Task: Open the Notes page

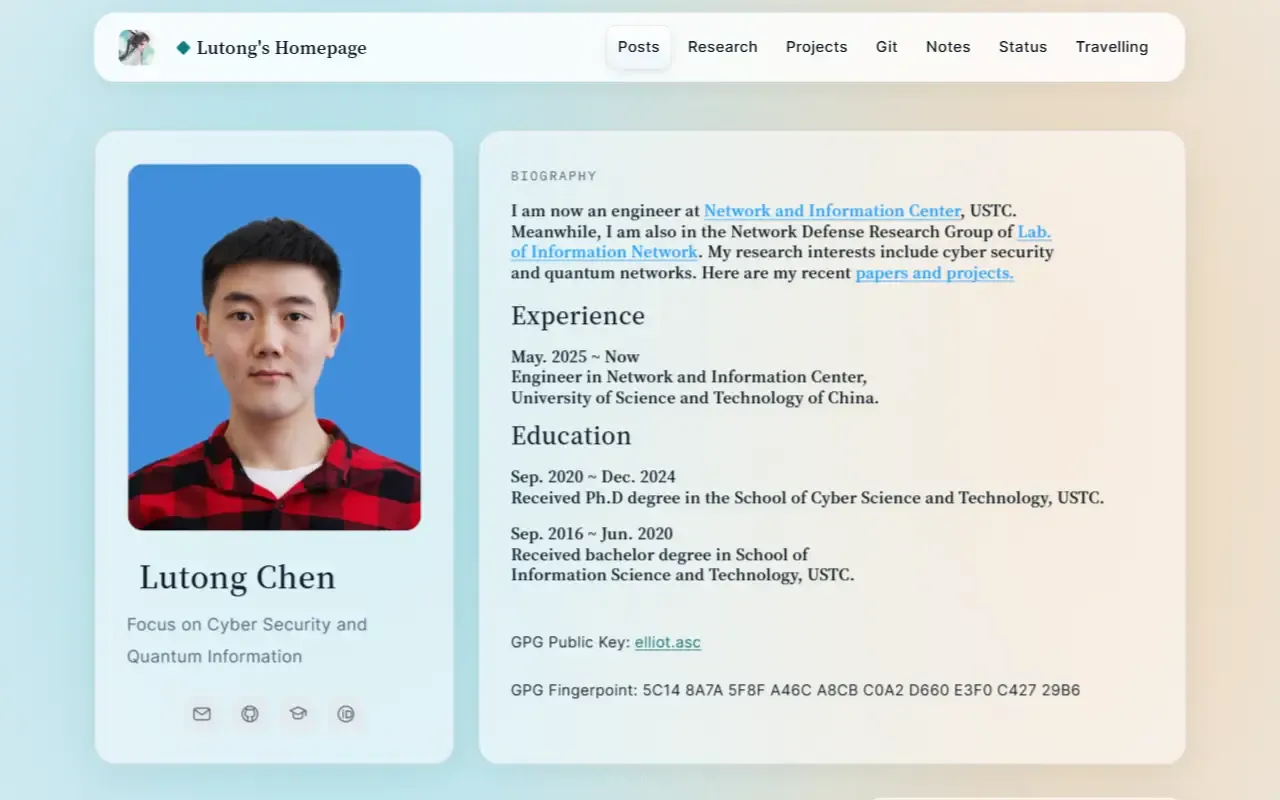Action: pyautogui.click(x=948, y=47)
